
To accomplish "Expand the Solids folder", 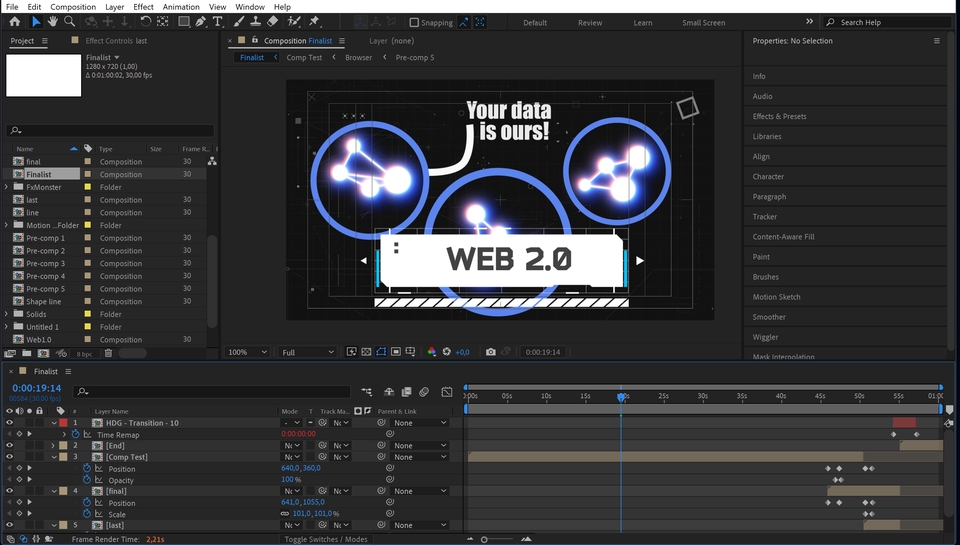I will 6,314.
